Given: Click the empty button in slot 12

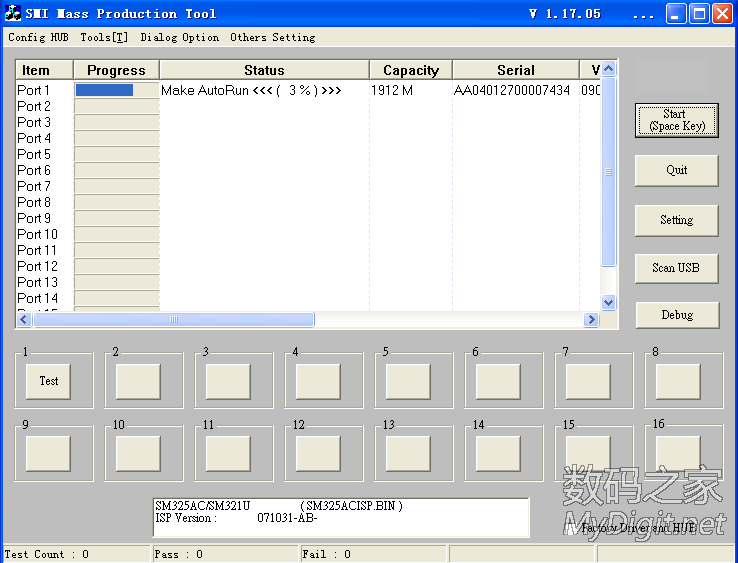Looking at the screenshot, I should point(318,453).
